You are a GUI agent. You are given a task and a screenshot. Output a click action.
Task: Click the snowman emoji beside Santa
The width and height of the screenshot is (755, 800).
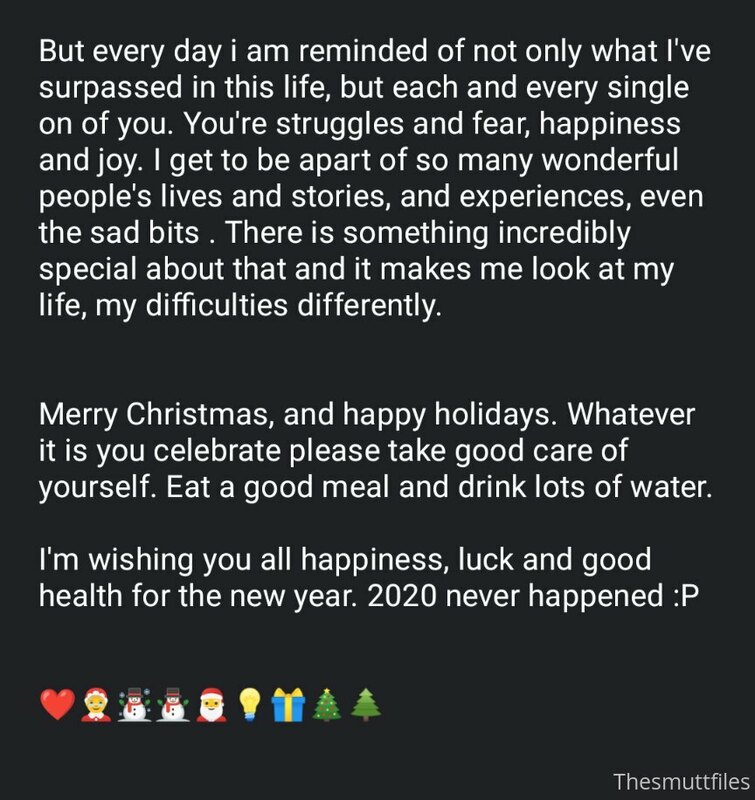(x=173, y=705)
